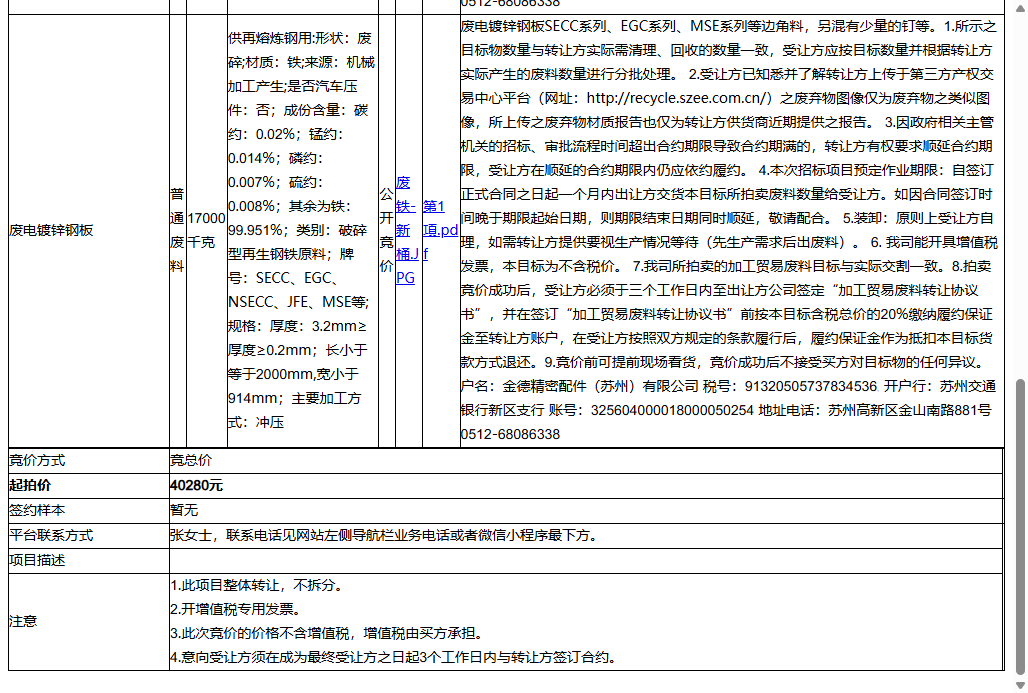The height and width of the screenshot is (693, 1028).
Task: Click the 平台联系方式 label
Action: click(x=51, y=536)
